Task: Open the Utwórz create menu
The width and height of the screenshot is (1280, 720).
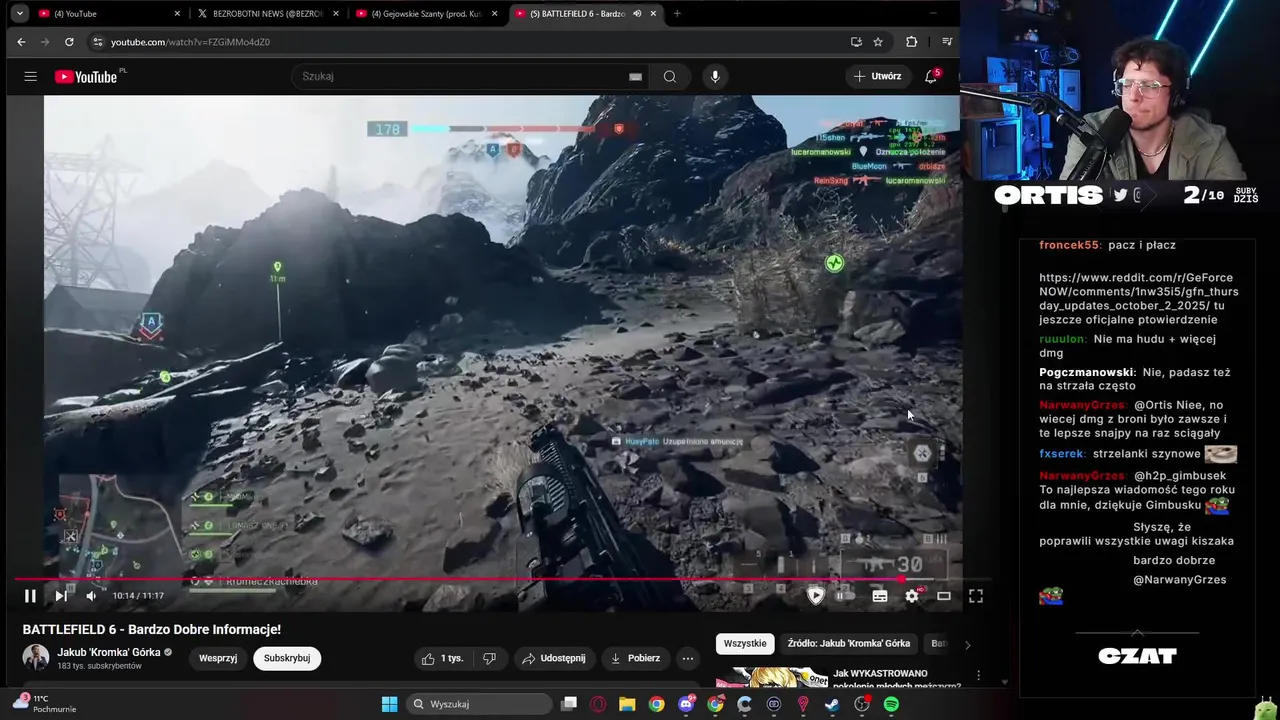Action: pyautogui.click(x=878, y=76)
